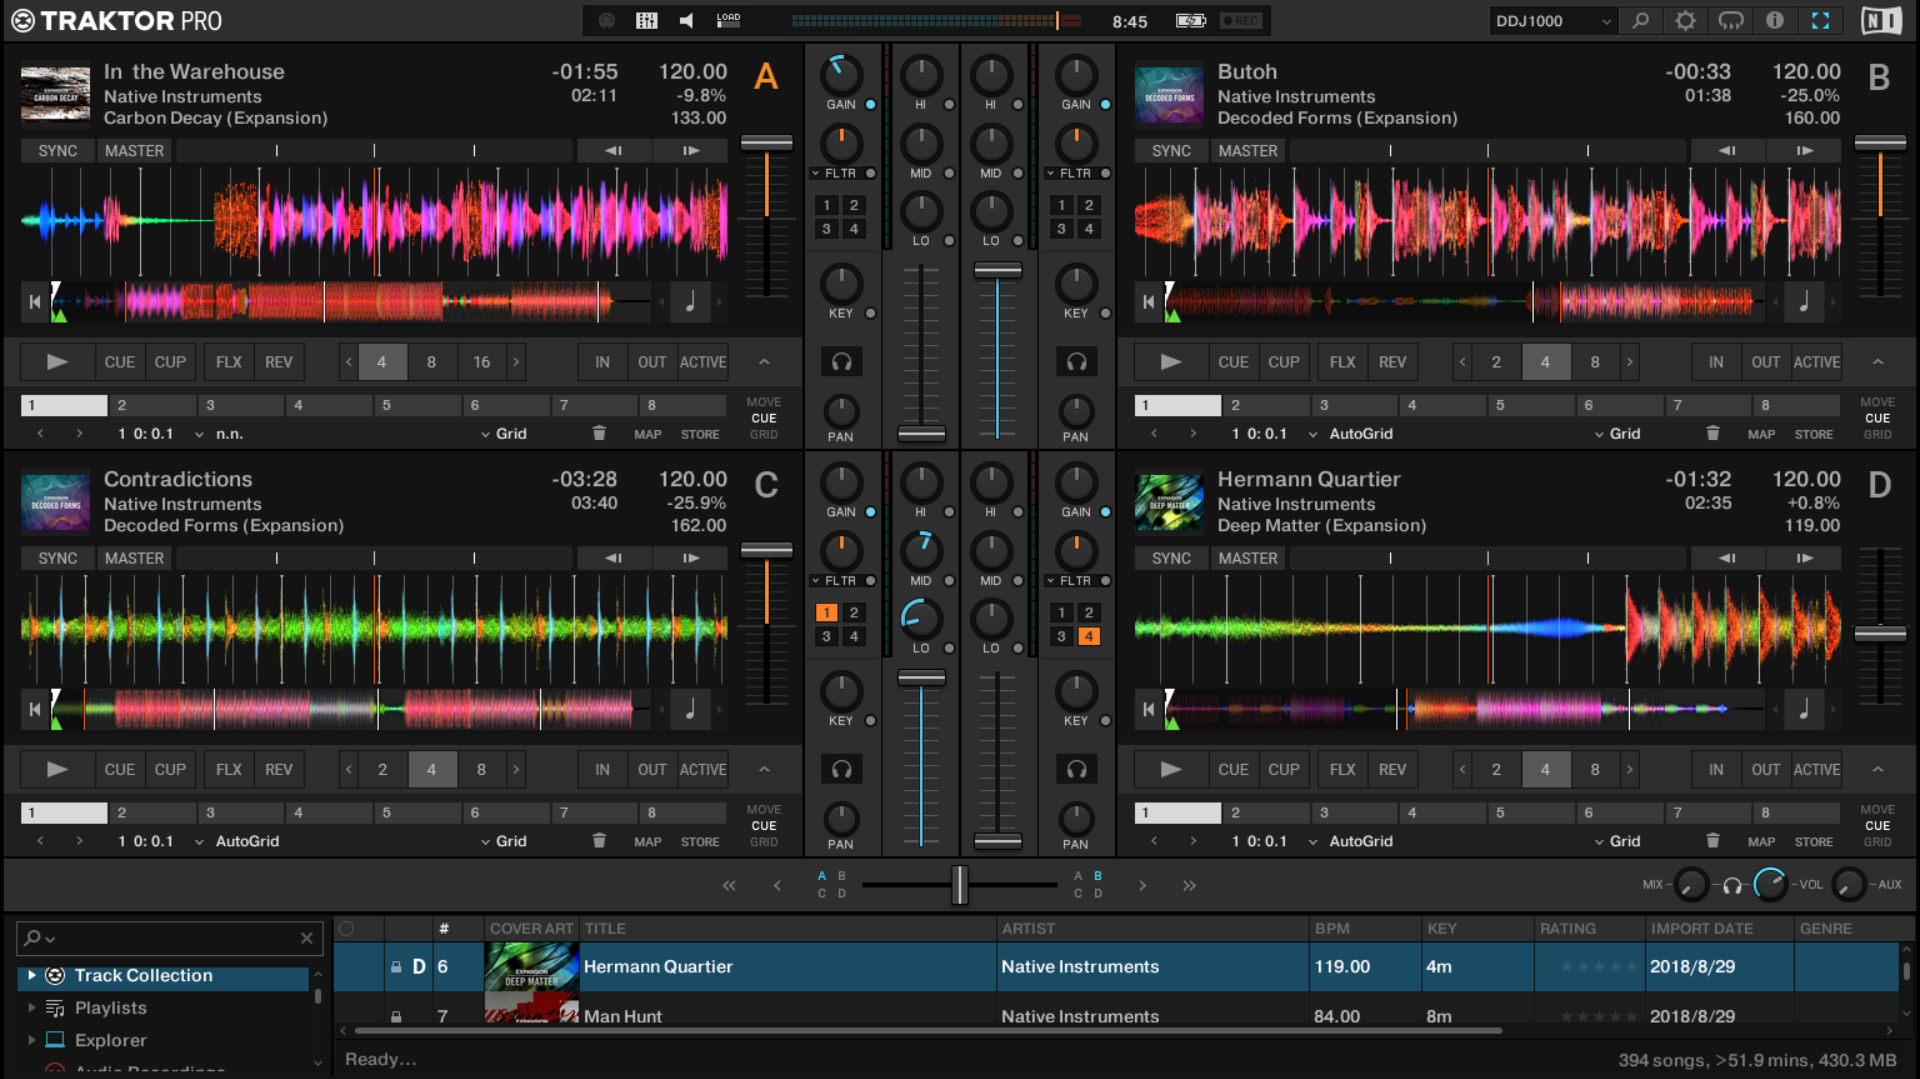Enable FLX flux mode on Deck A
Viewport: 1920px width, 1079px height.
(x=229, y=362)
